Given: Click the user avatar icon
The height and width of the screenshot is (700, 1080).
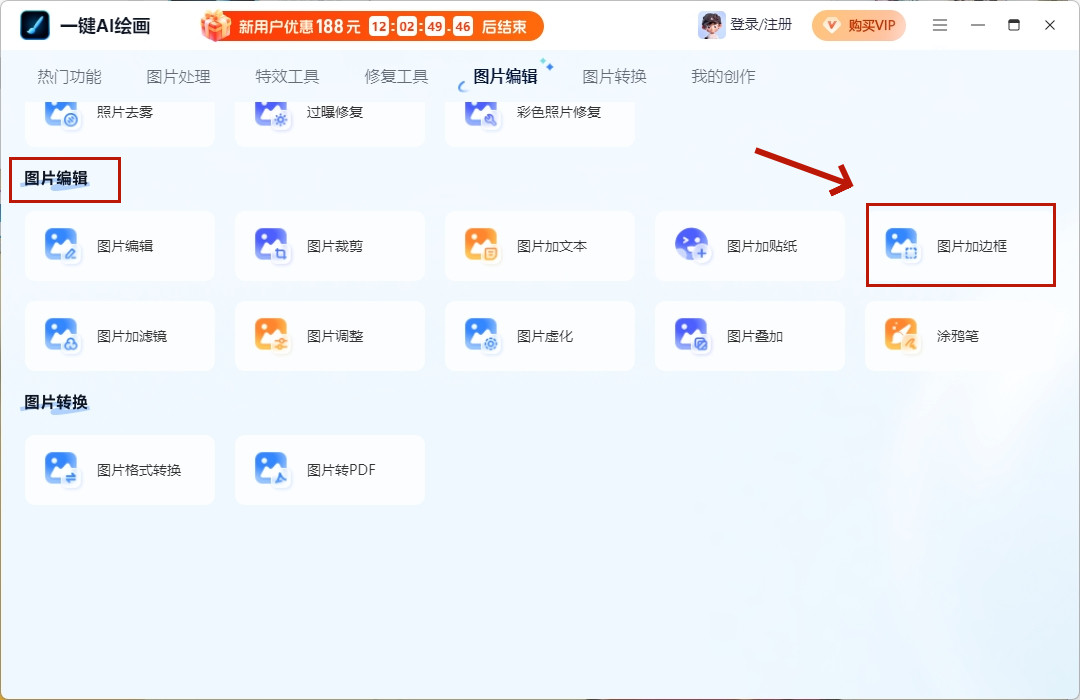Looking at the screenshot, I should pyautogui.click(x=712, y=25).
